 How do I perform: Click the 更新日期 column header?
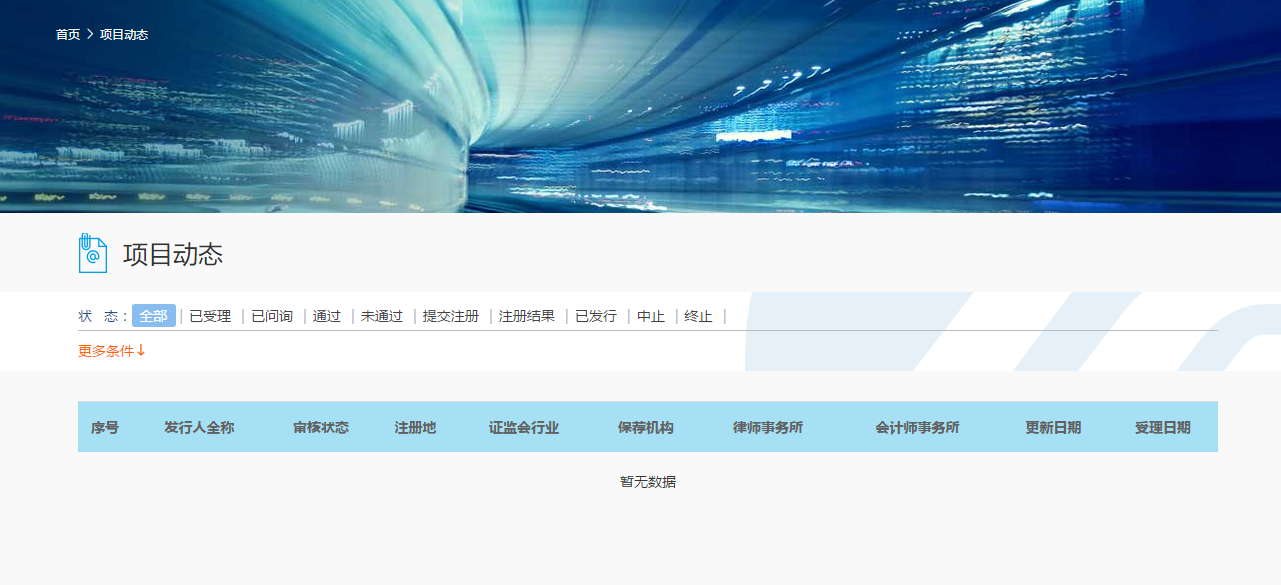tap(1053, 427)
